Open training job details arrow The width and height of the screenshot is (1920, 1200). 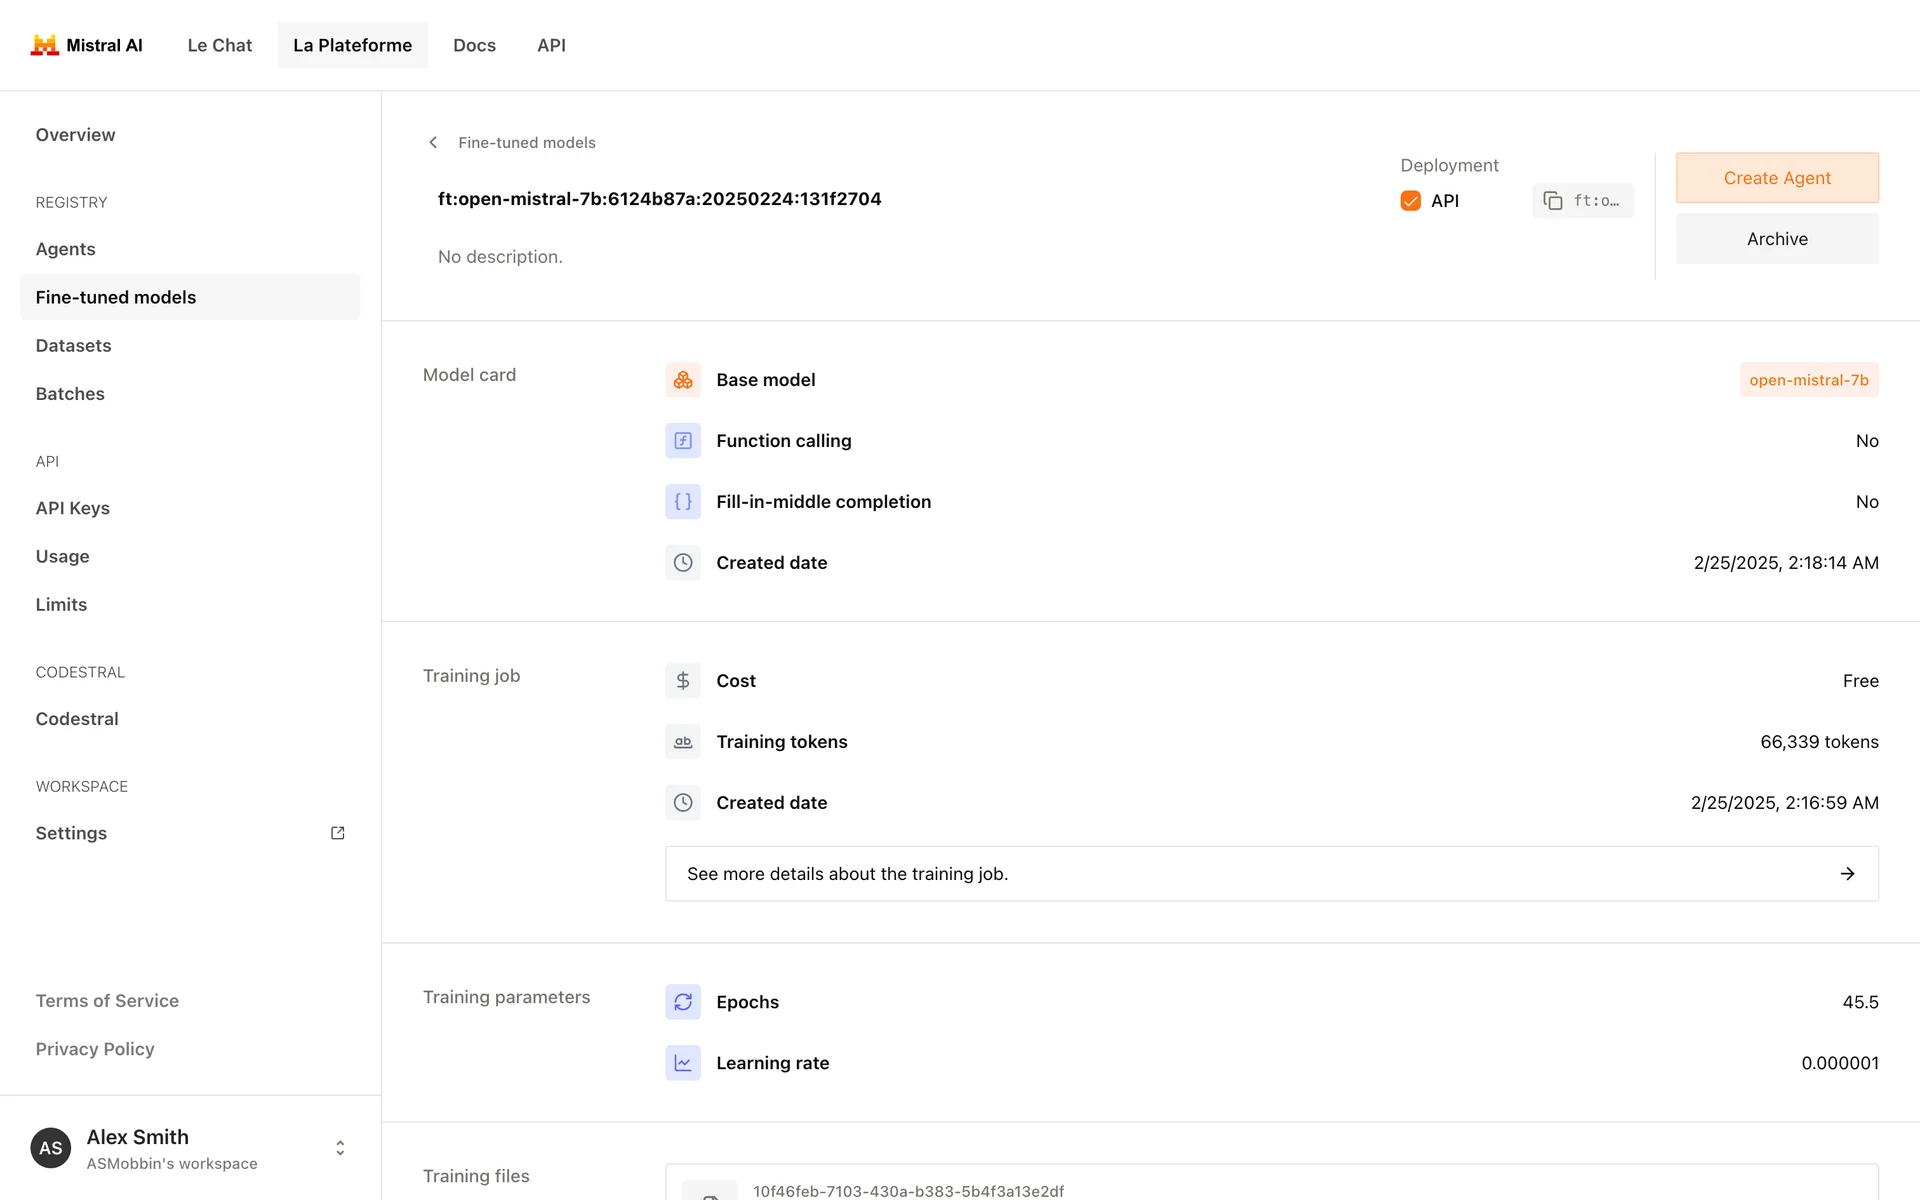pos(1847,874)
